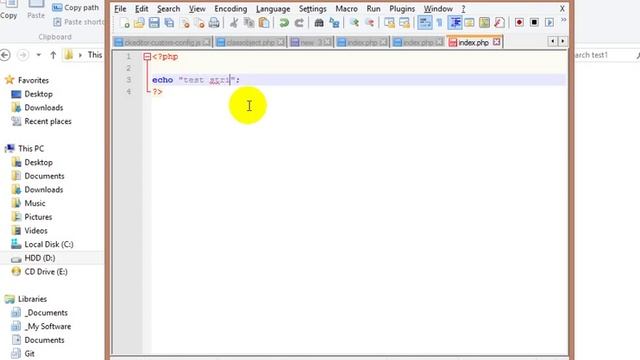Image resolution: width=640 pixels, height=360 pixels.
Task: Click the Redo arrow icon
Action: (x=299, y=23)
